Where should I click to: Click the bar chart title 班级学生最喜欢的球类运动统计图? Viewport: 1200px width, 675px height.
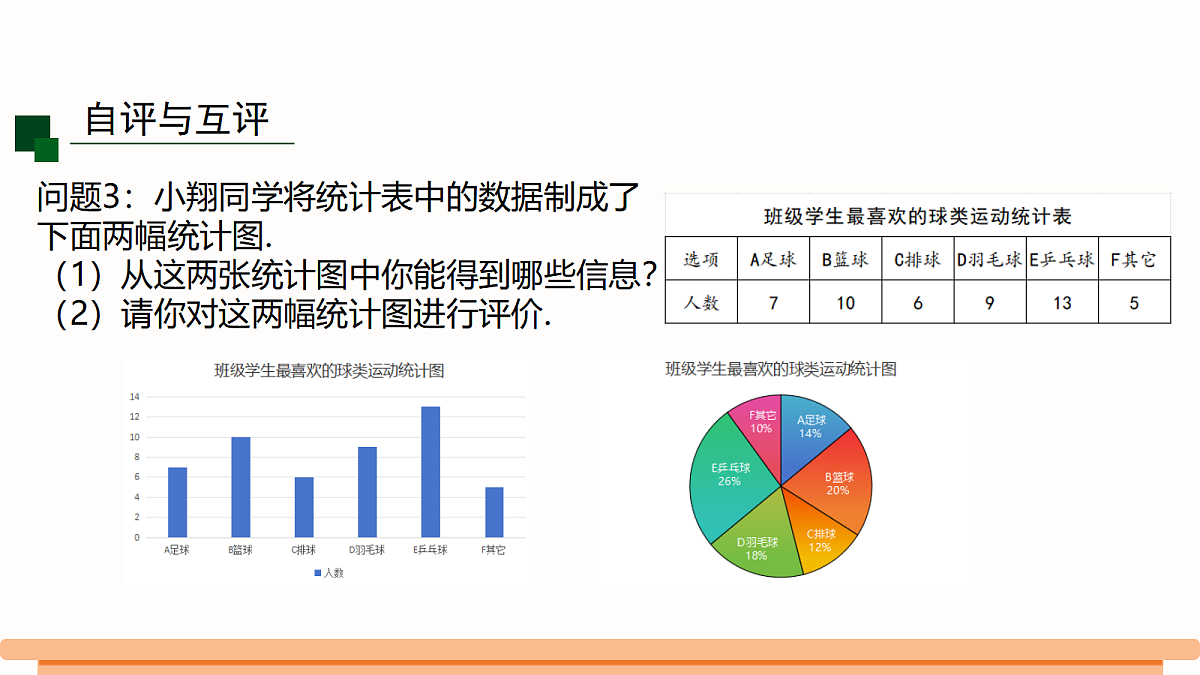click(329, 370)
